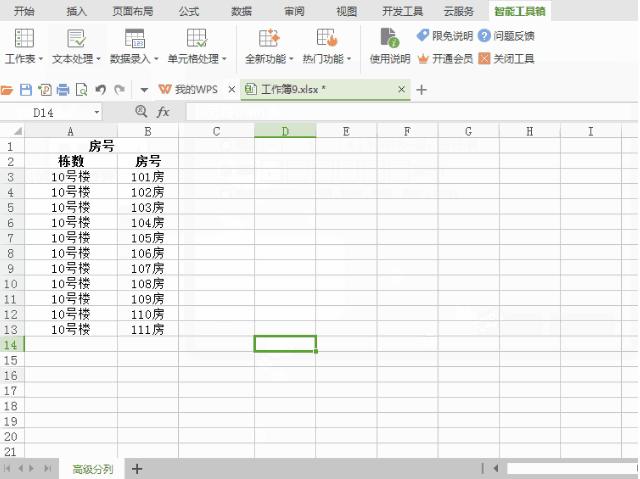Expand the 单元格处理 dropdown arrow
Screen dimensions: 640x479
224,60
